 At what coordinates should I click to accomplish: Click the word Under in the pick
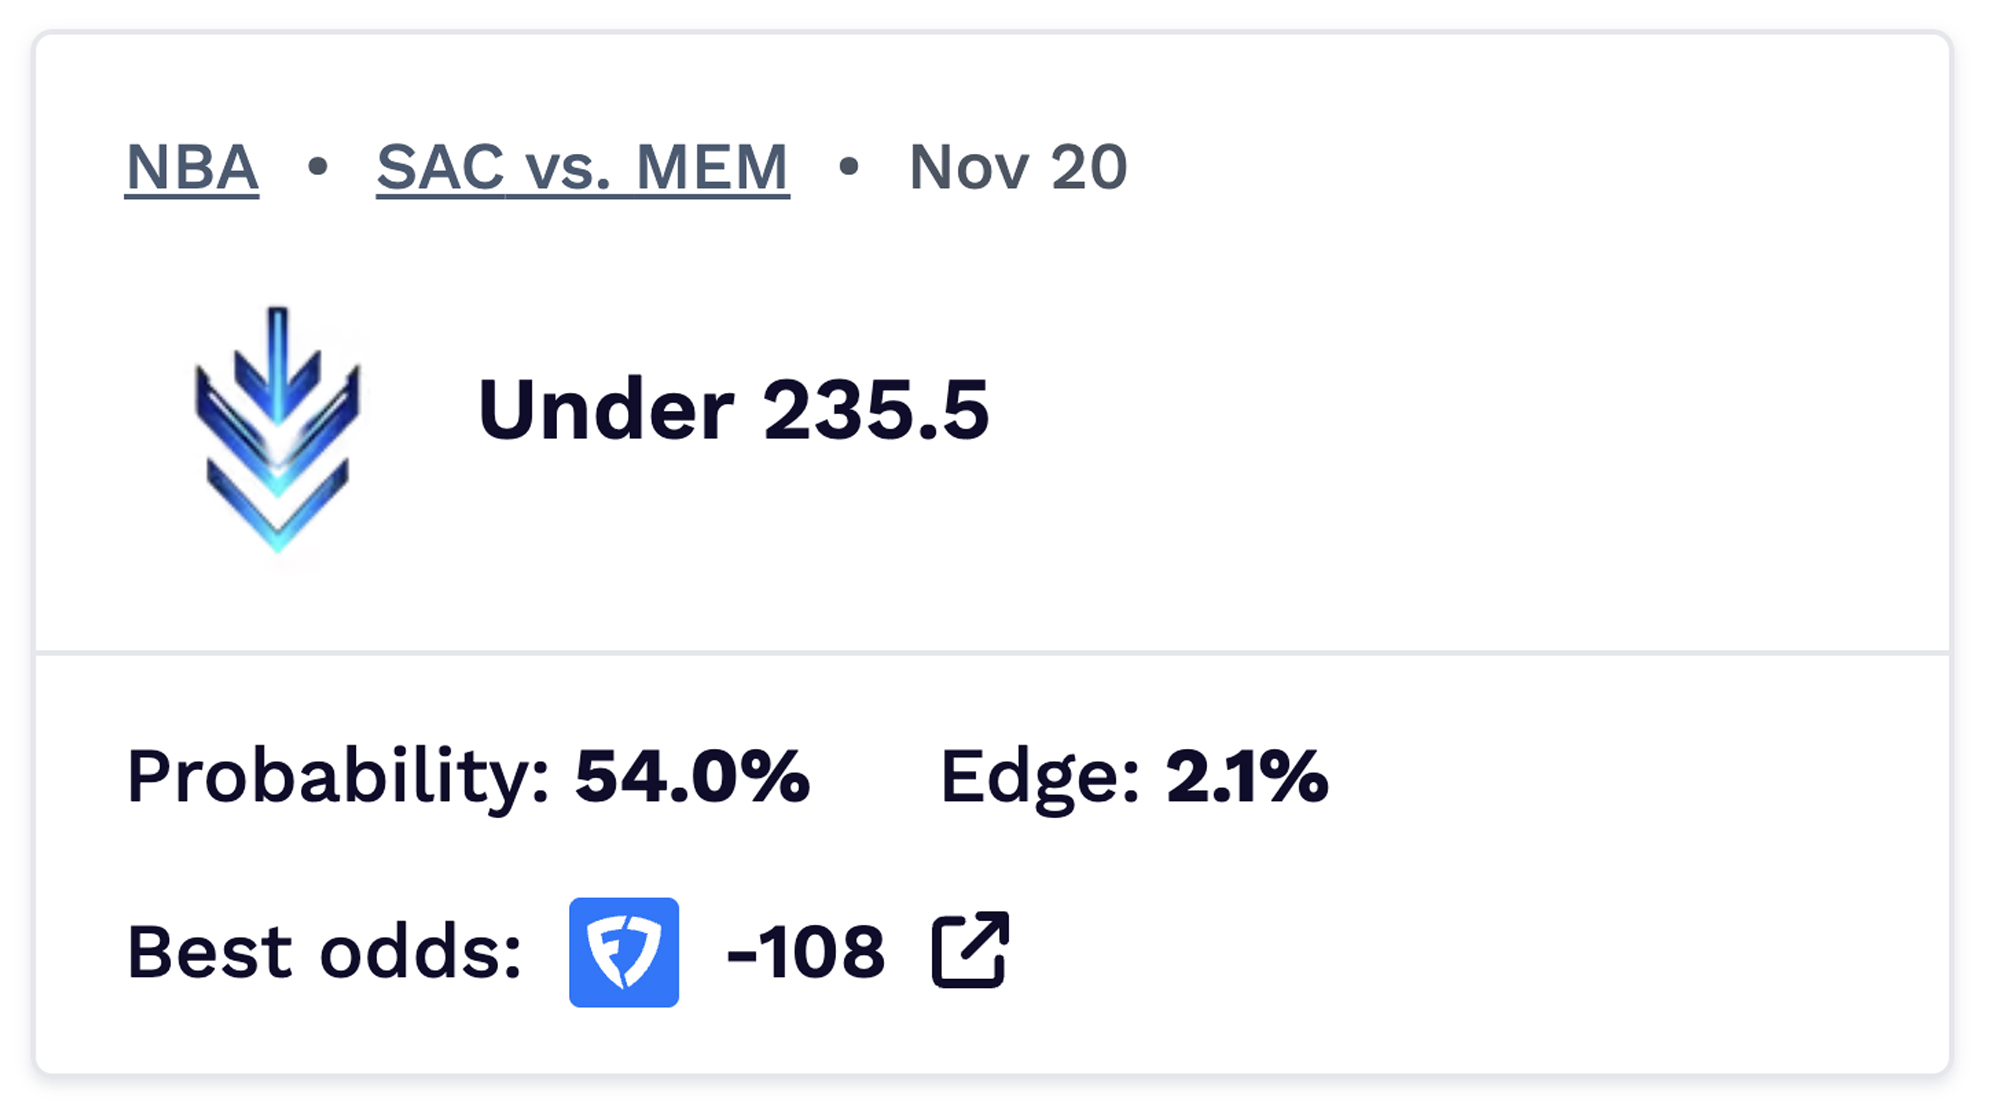(x=606, y=410)
